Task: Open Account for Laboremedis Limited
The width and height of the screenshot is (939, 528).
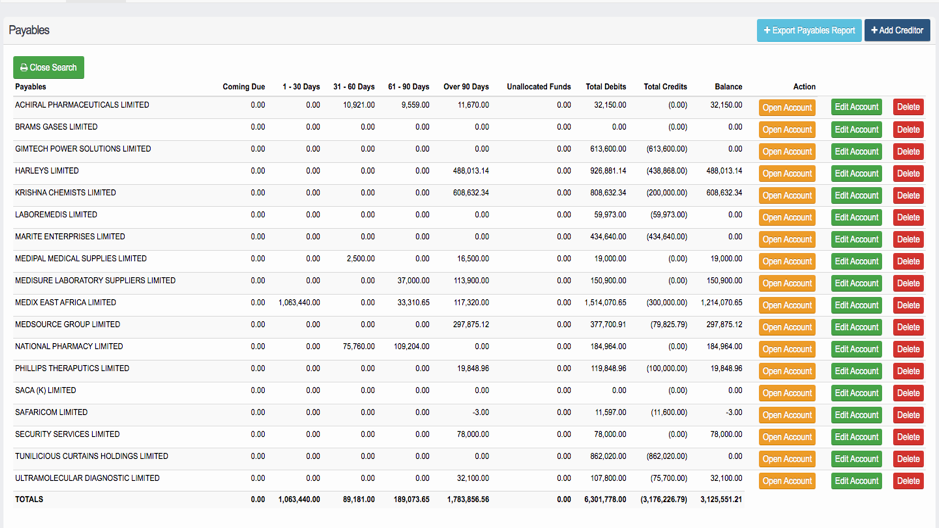Action: coord(787,217)
